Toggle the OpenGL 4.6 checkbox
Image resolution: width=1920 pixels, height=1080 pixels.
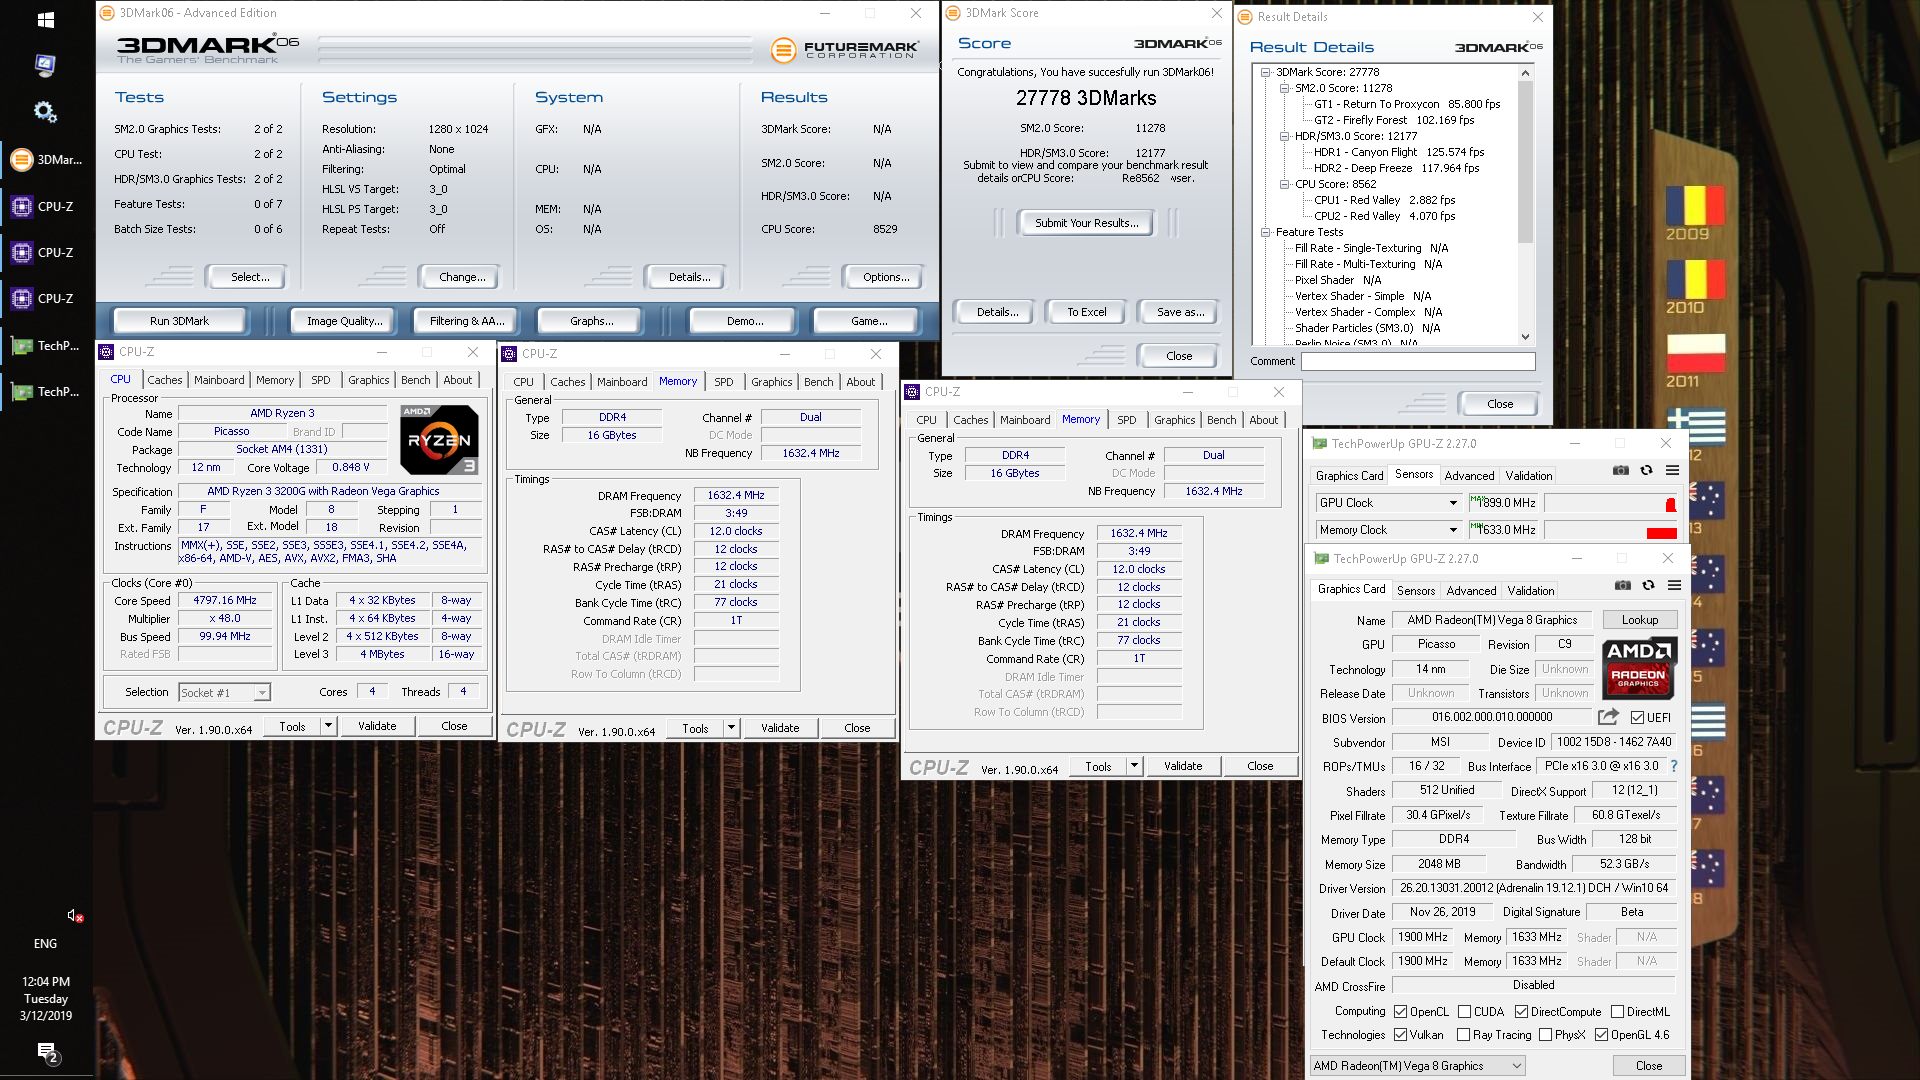point(1602,1035)
